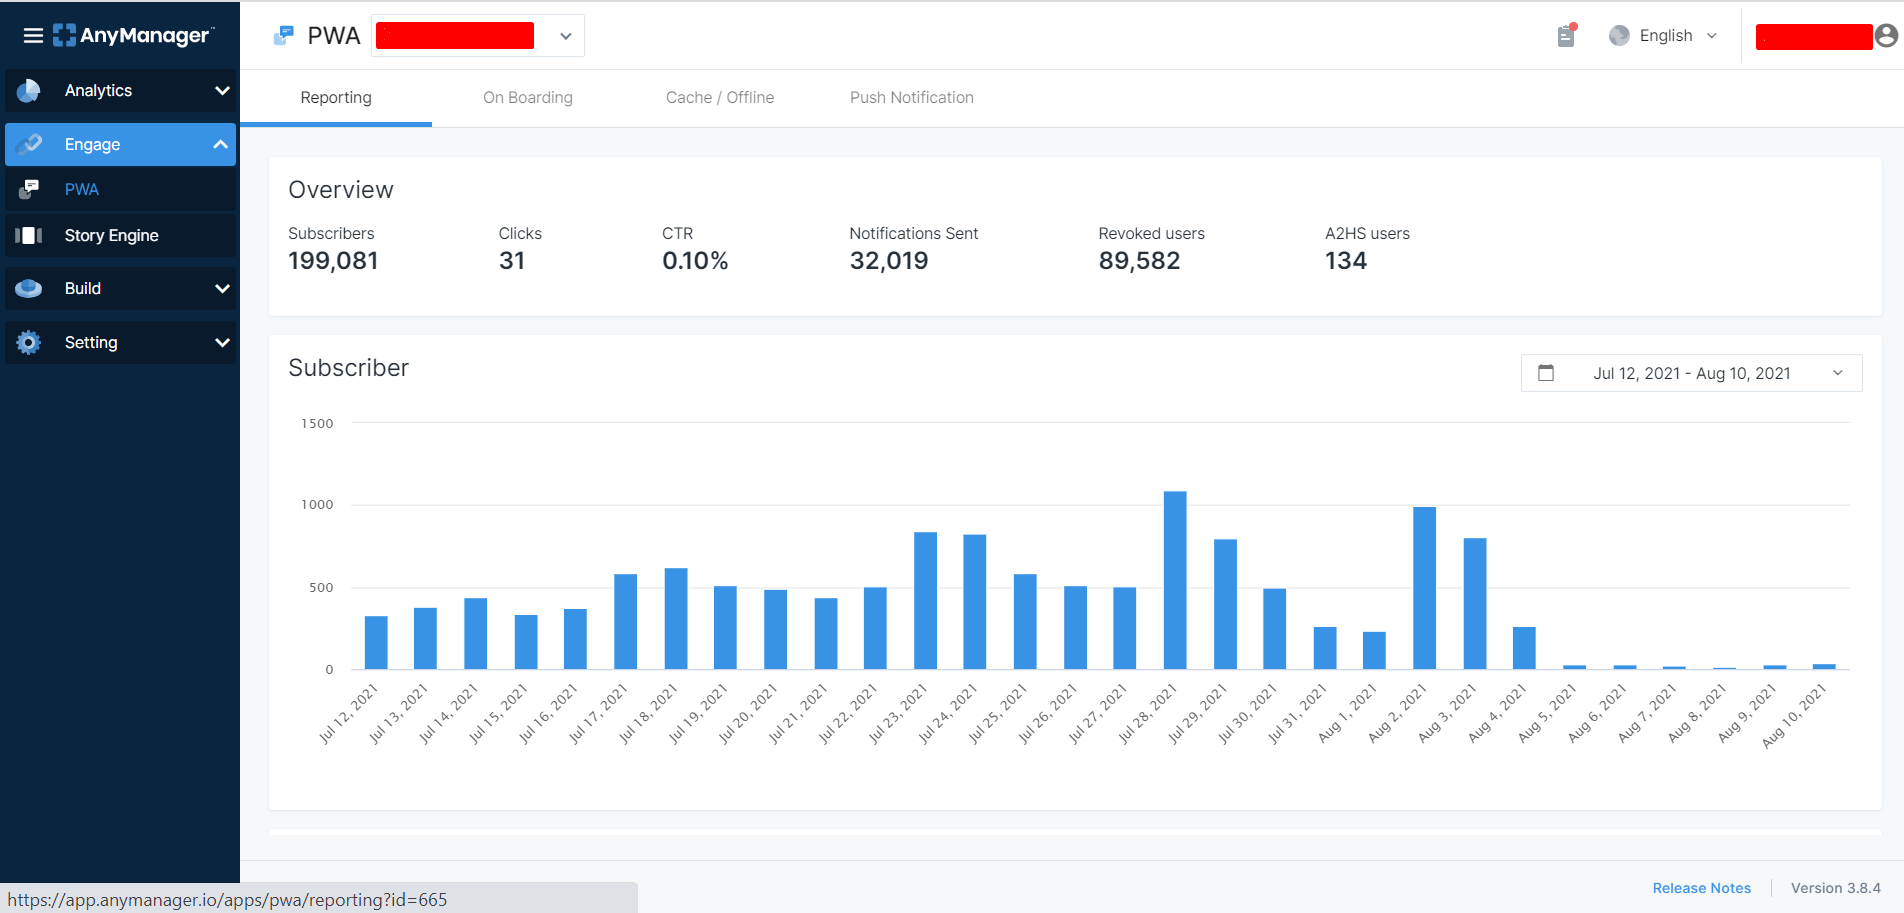
Task: Switch to the Push Notification tab
Action: [911, 98]
